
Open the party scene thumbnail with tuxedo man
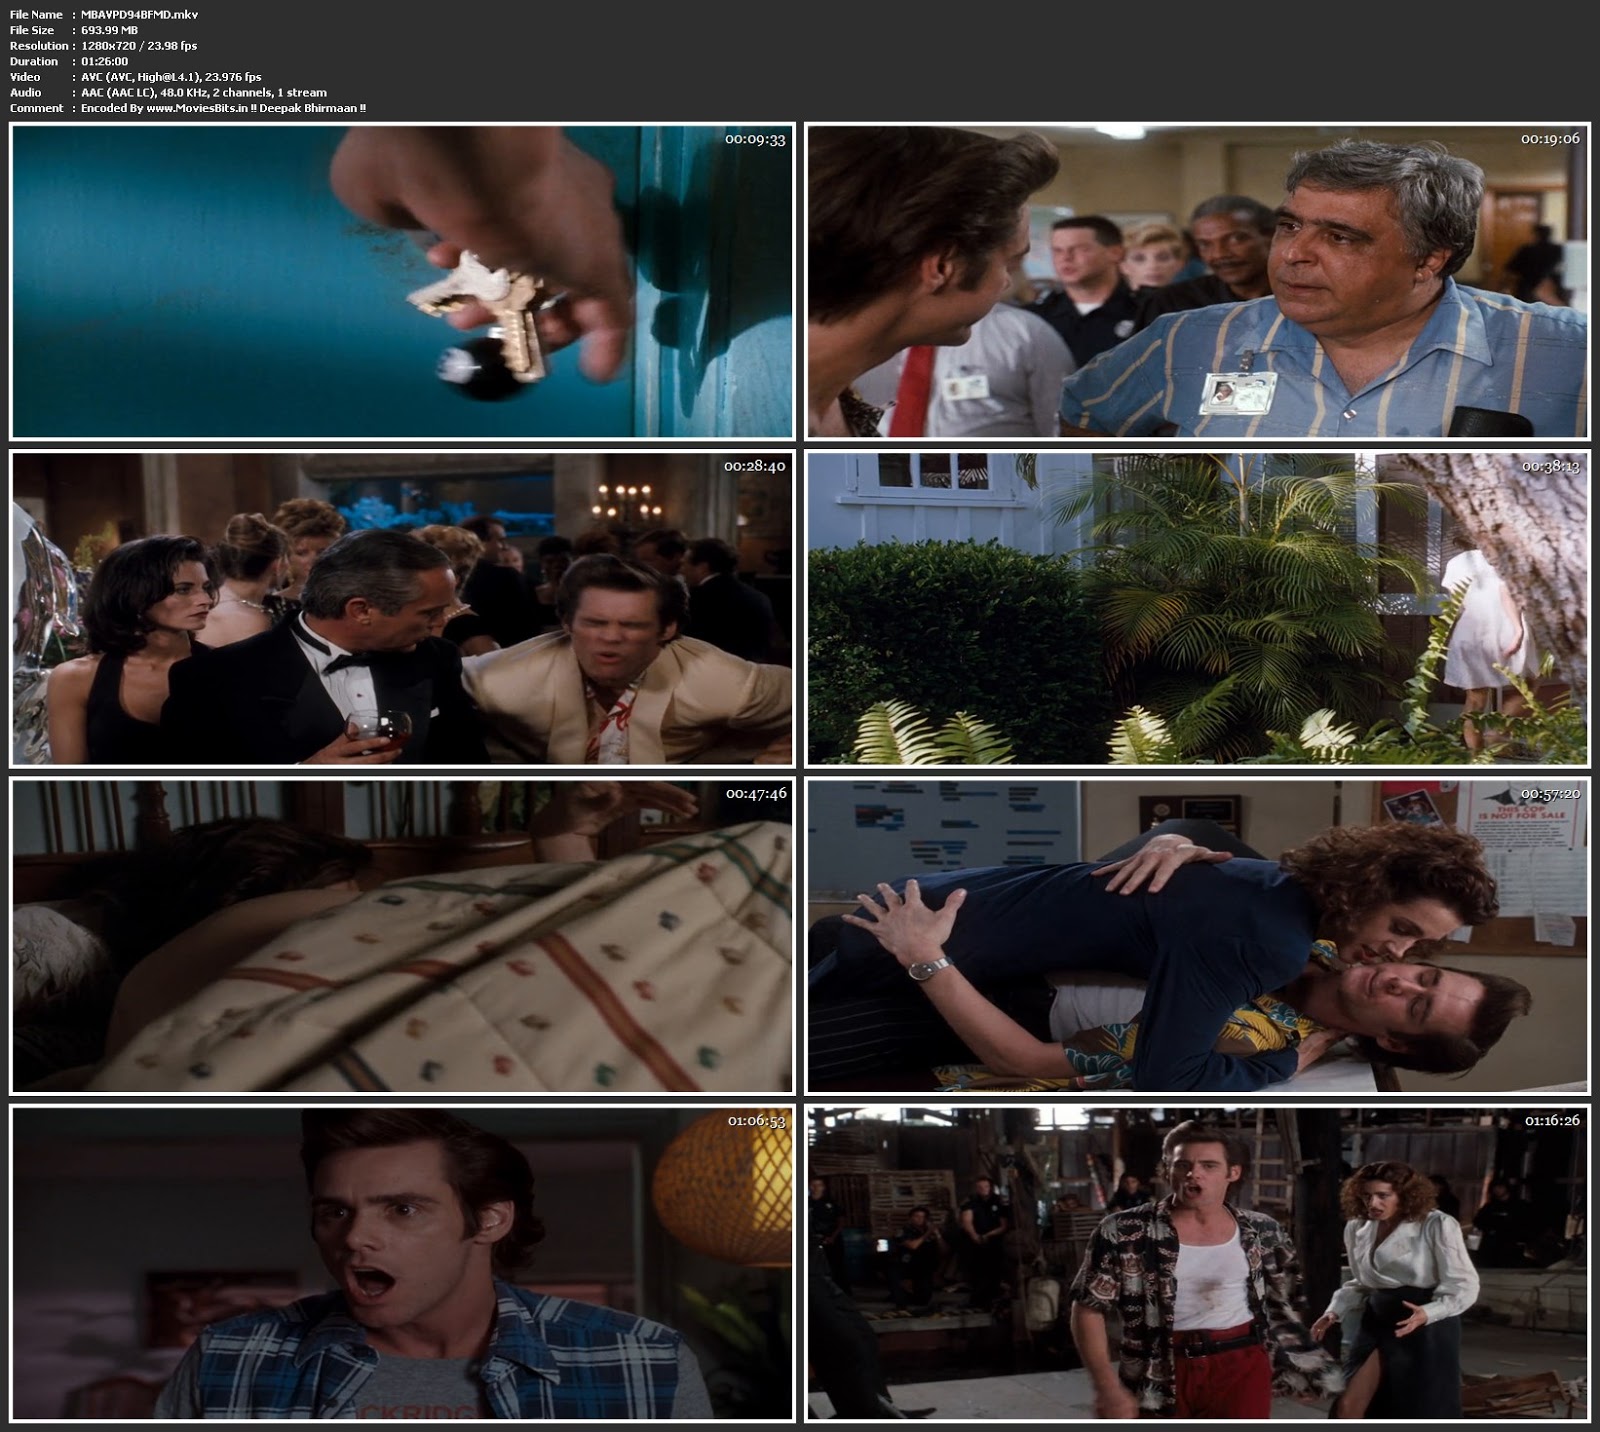coord(401,608)
